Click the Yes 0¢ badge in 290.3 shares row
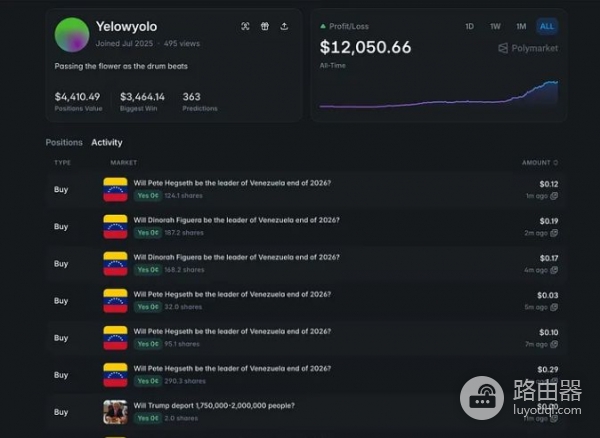The width and height of the screenshot is (600, 438). tap(148, 381)
